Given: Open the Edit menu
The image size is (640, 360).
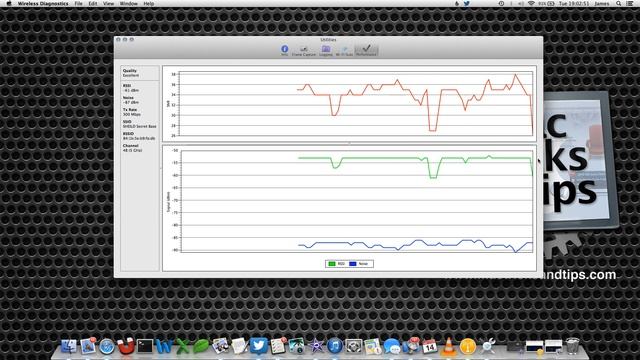Looking at the screenshot, I should click(x=93, y=3).
